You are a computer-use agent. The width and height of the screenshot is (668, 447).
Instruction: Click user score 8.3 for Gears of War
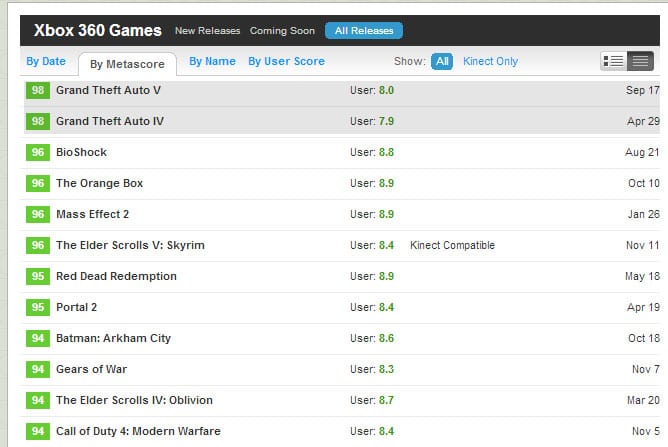click(x=386, y=369)
